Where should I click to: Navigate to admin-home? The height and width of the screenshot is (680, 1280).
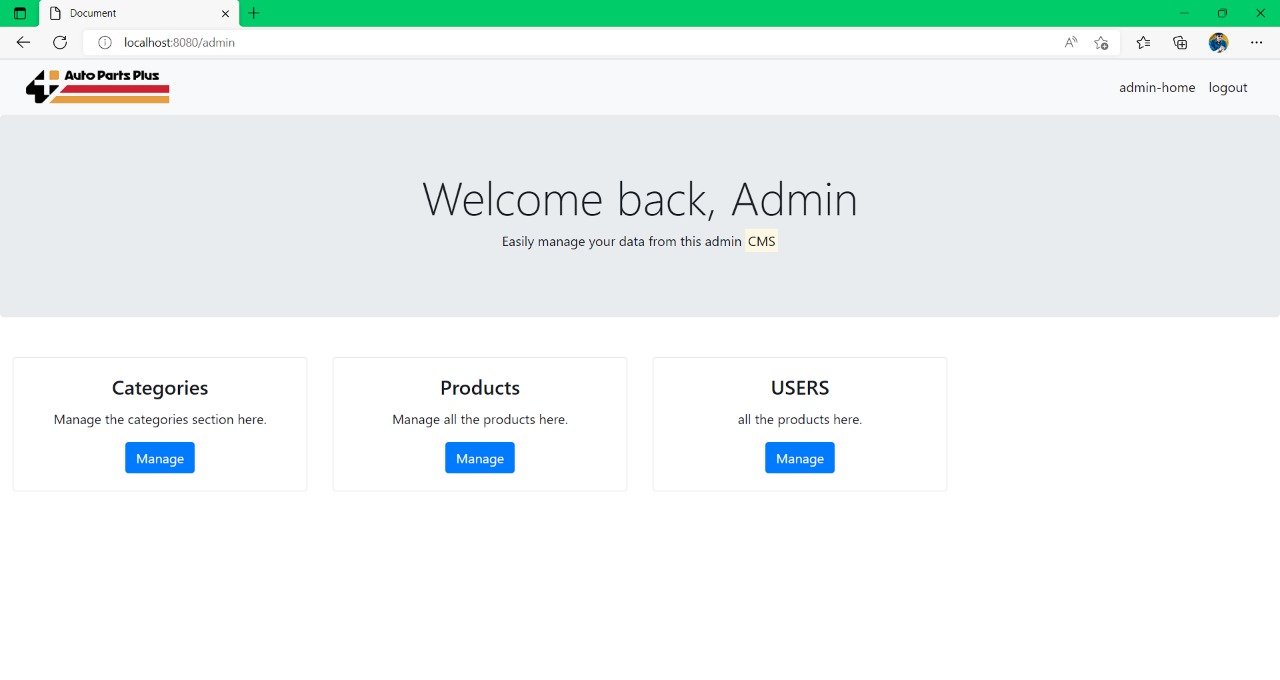(x=1157, y=87)
